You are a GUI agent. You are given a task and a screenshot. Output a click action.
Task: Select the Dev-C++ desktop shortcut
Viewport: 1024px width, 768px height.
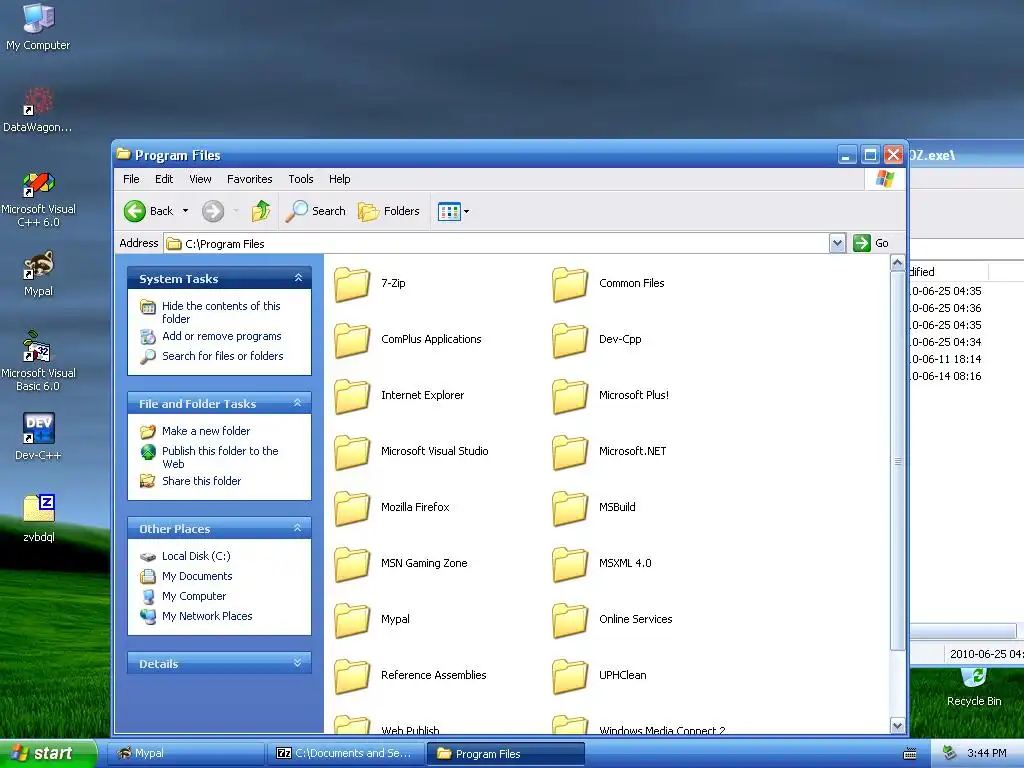pyautogui.click(x=38, y=429)
